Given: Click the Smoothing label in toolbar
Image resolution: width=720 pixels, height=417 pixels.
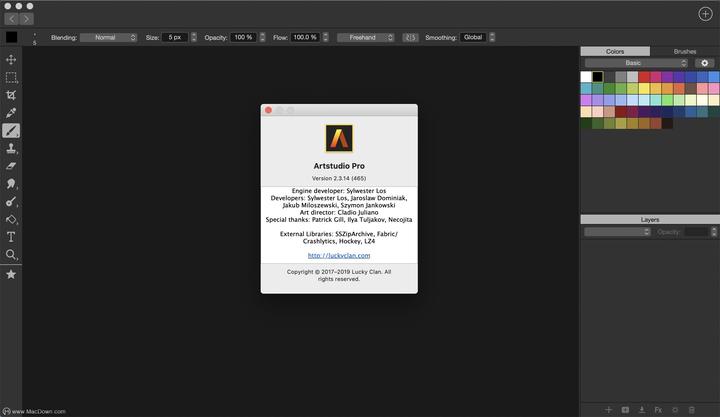Looking at the screenshot, I should click(x=441, y=38).
